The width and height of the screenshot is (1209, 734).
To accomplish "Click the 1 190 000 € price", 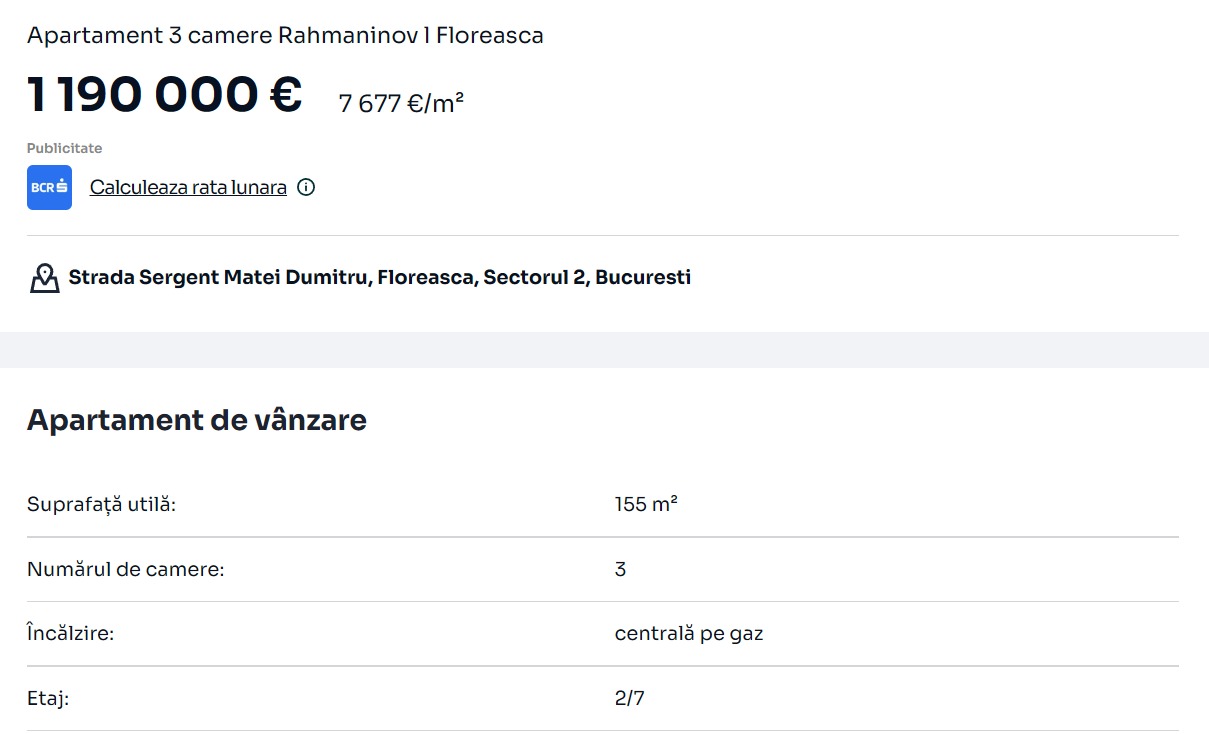I will pos(164,95).
